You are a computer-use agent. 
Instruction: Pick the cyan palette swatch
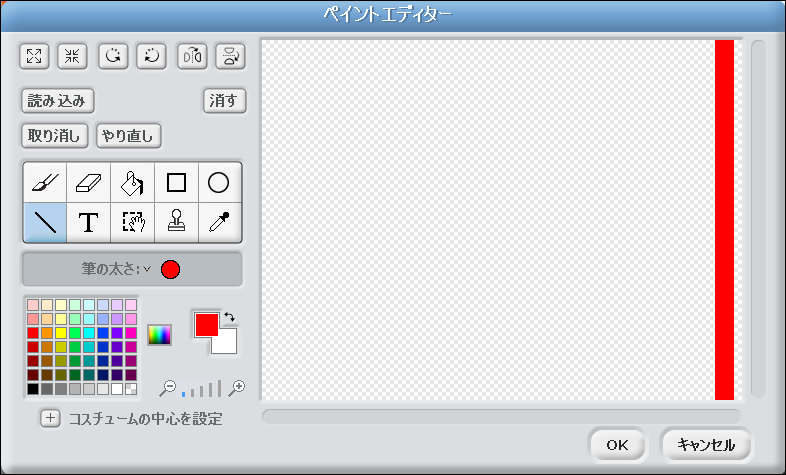[89, 333]
